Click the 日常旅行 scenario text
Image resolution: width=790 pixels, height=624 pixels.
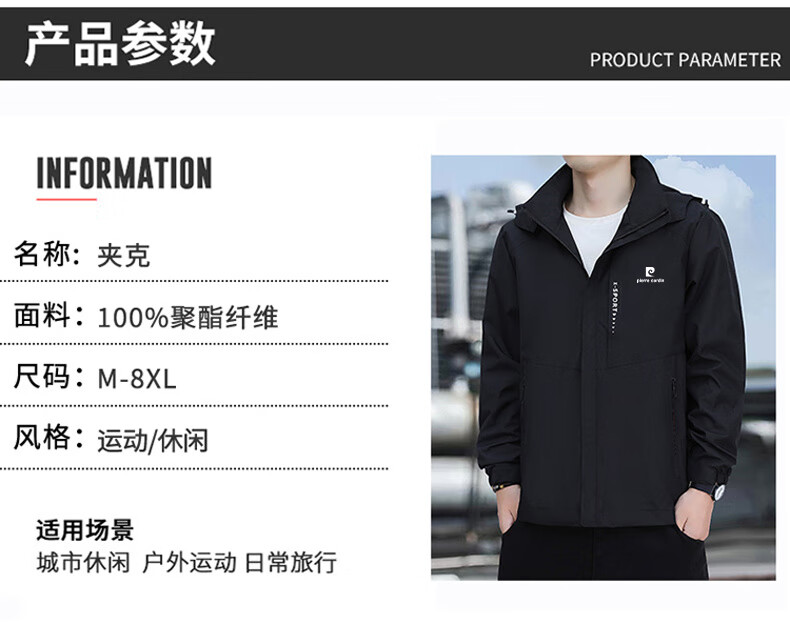(x=291, y=562)
